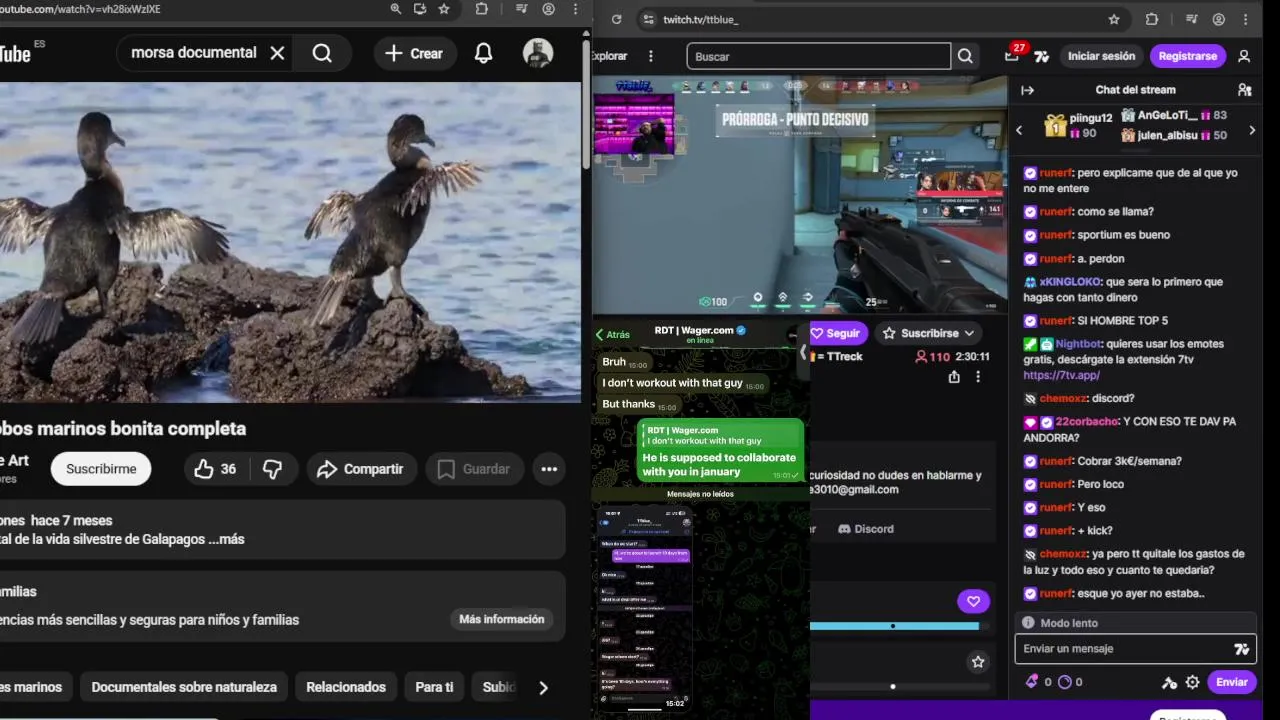Open chat settings gear

tap(1192, 682)
